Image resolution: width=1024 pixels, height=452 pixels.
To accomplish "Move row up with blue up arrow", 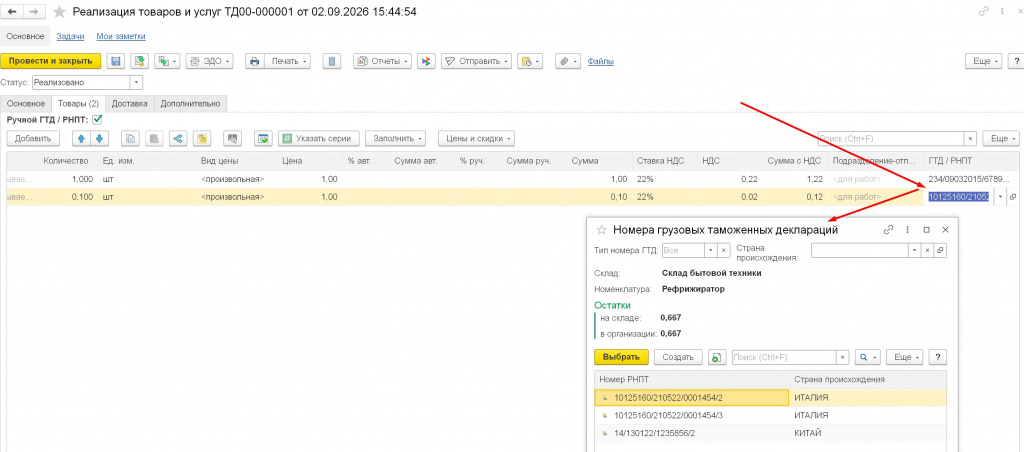I will tap(82, 138).
